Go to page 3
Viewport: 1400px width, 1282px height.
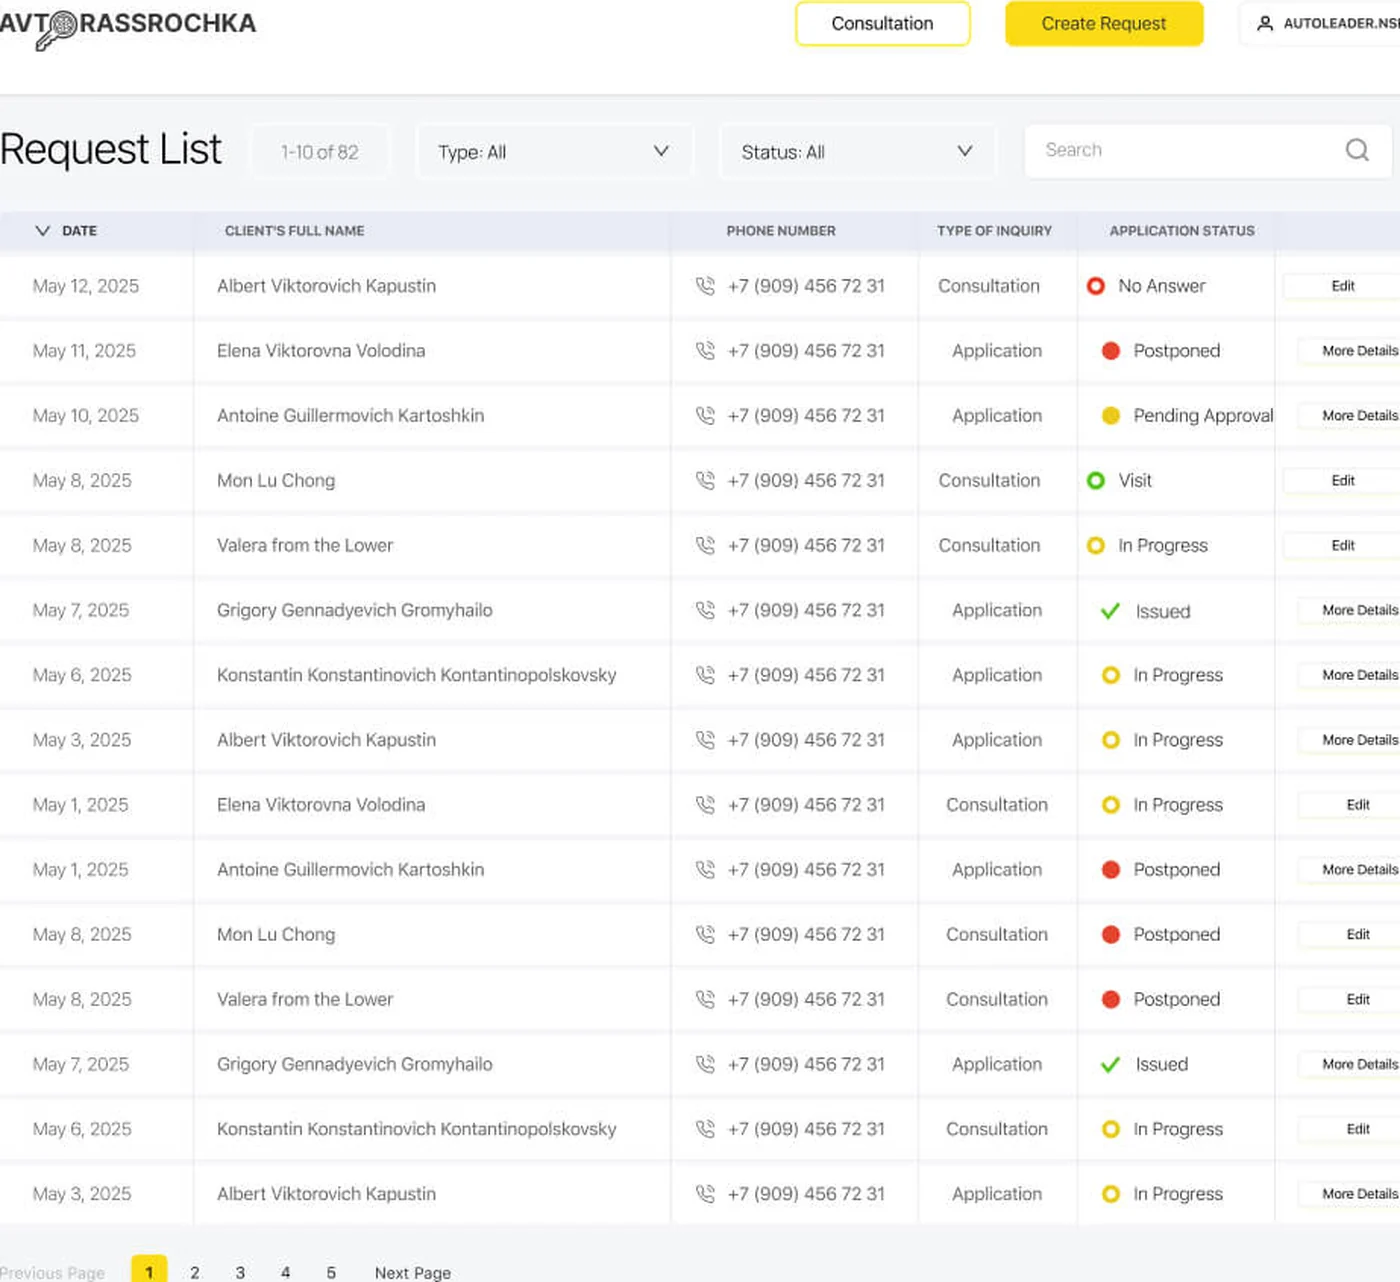[x=240, y=1272]
